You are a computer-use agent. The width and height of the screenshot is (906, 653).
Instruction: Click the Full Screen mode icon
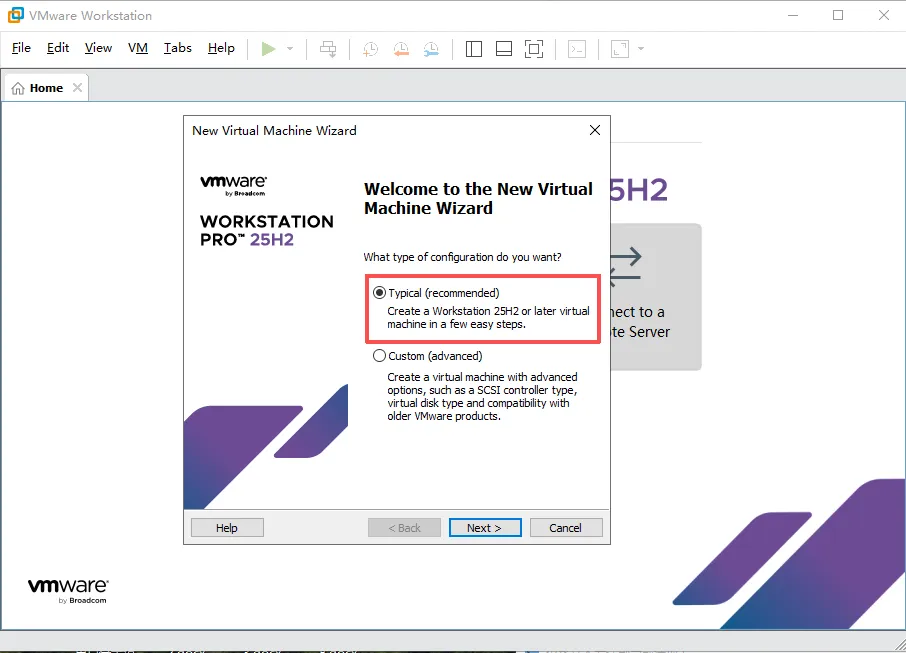tap(534, 49)
